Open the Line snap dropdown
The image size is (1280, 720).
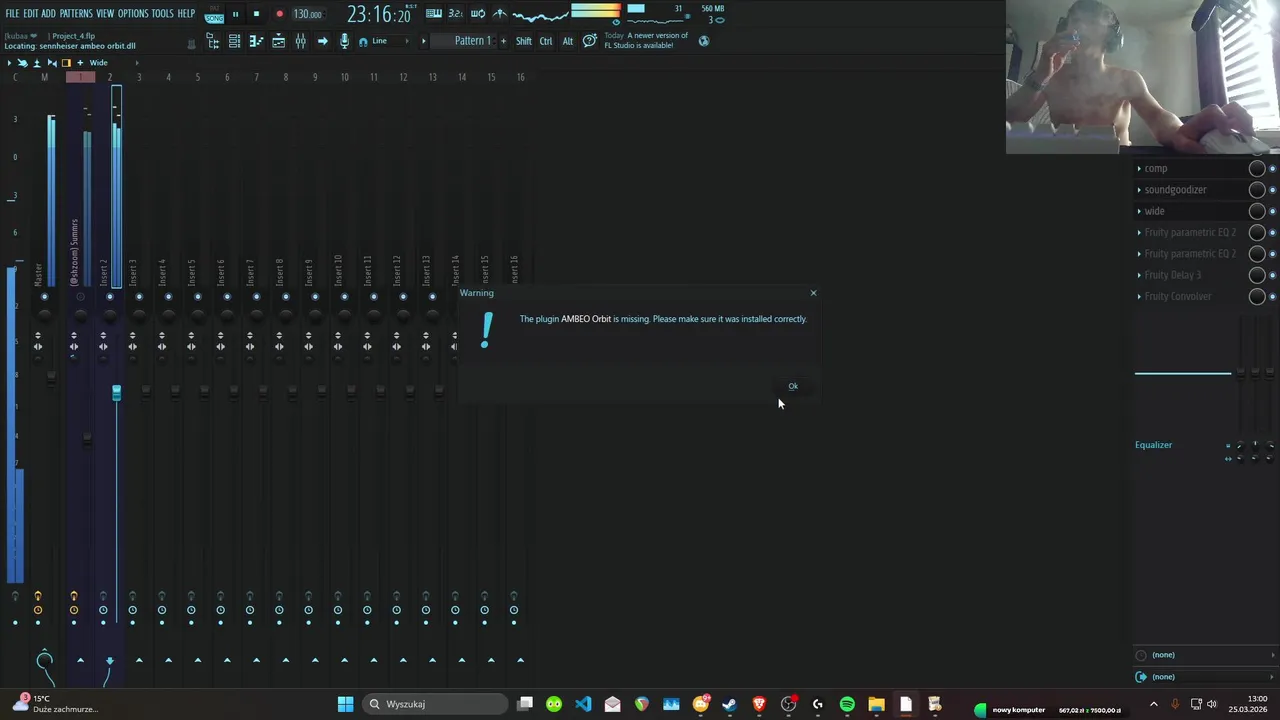pyautogui.click(x=392, y=41)
